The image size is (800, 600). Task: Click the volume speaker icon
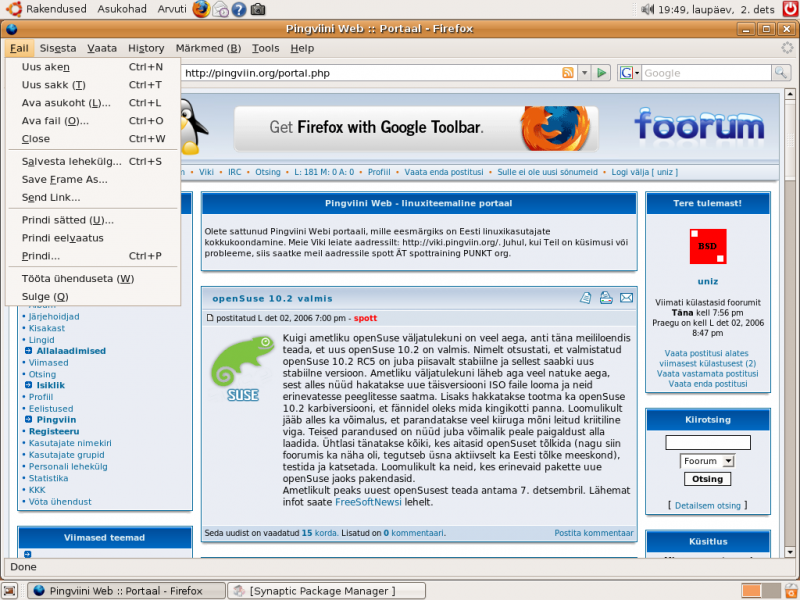coord(647,9)
